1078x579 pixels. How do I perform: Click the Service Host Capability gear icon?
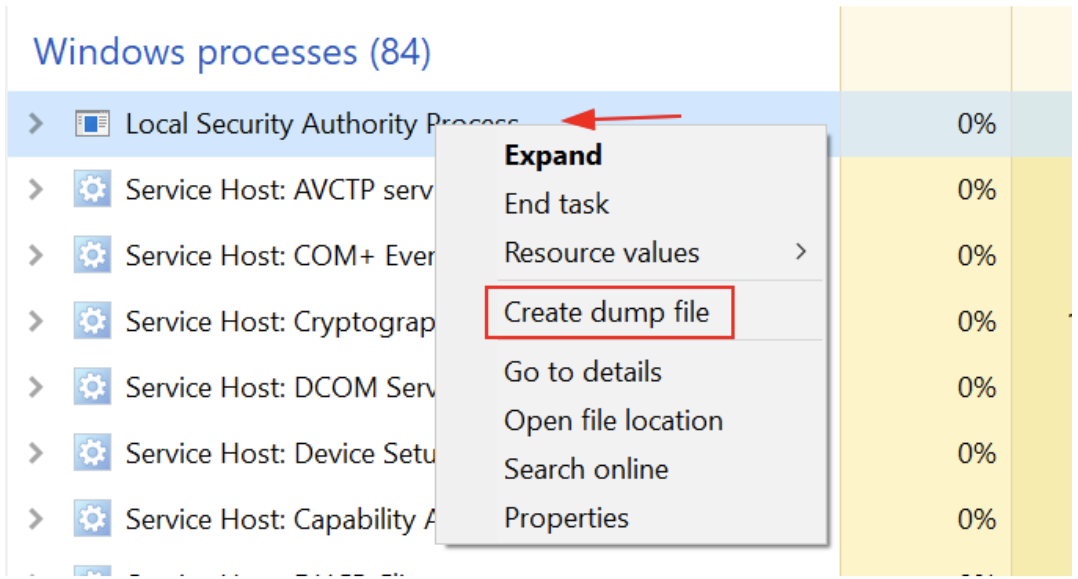point(92,519)
